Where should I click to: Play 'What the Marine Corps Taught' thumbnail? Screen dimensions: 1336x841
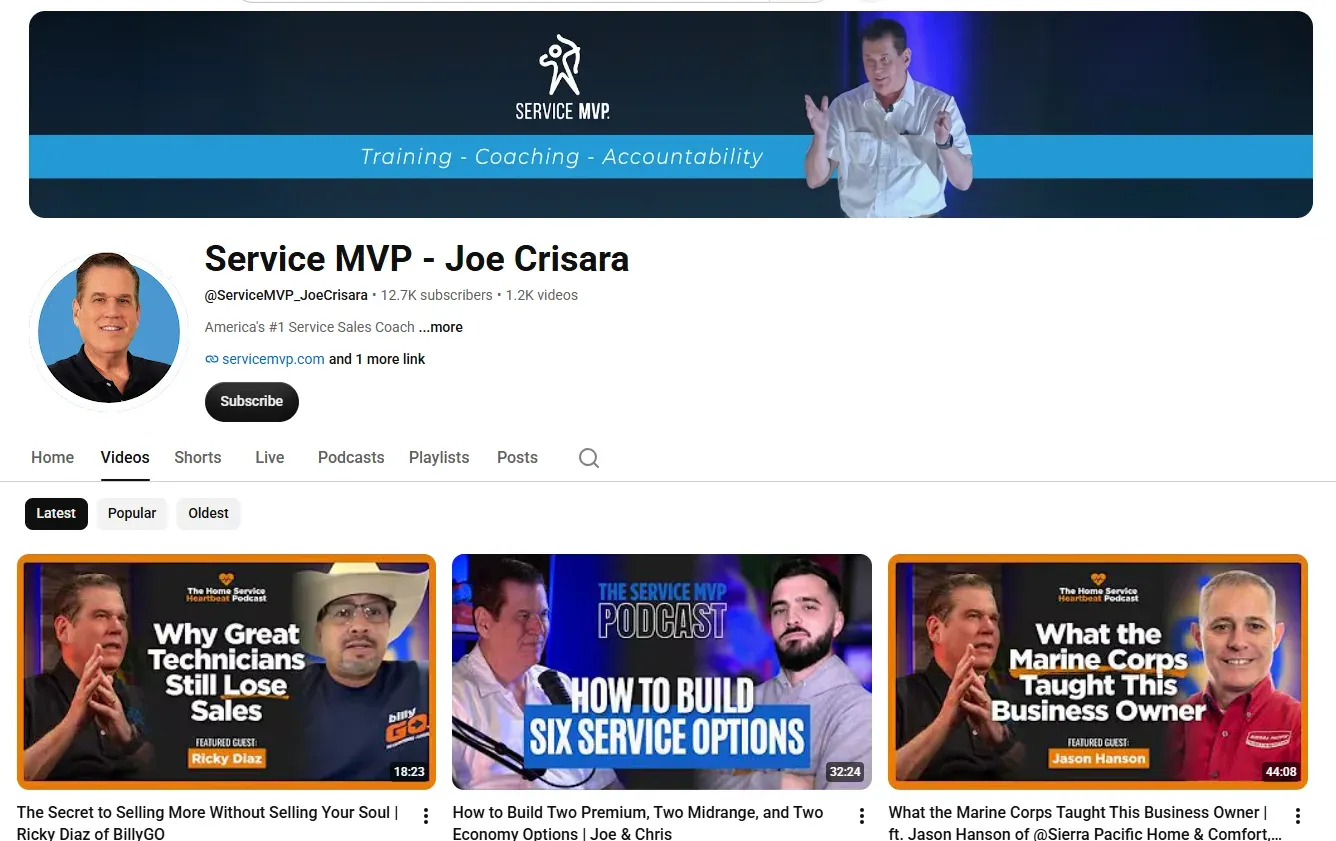pyautogui.click(x=1098, y=672)
